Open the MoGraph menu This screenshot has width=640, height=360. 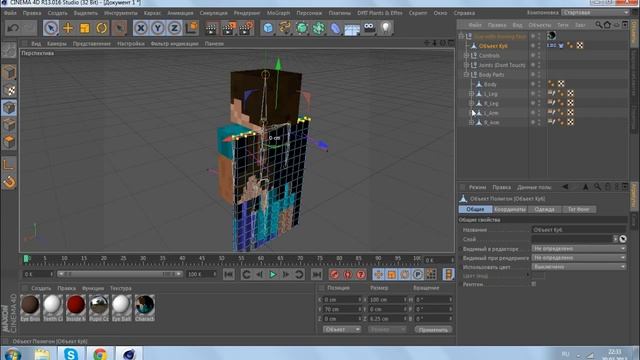point(278,13)
